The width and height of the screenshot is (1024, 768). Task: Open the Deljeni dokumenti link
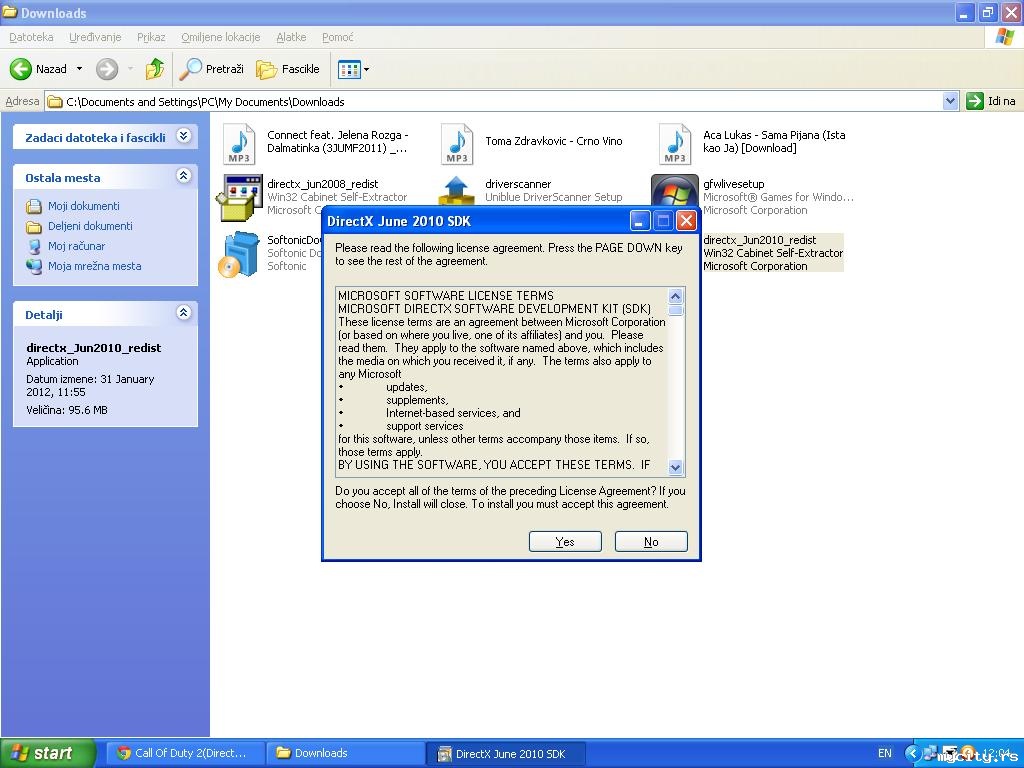tap(90, 226)
